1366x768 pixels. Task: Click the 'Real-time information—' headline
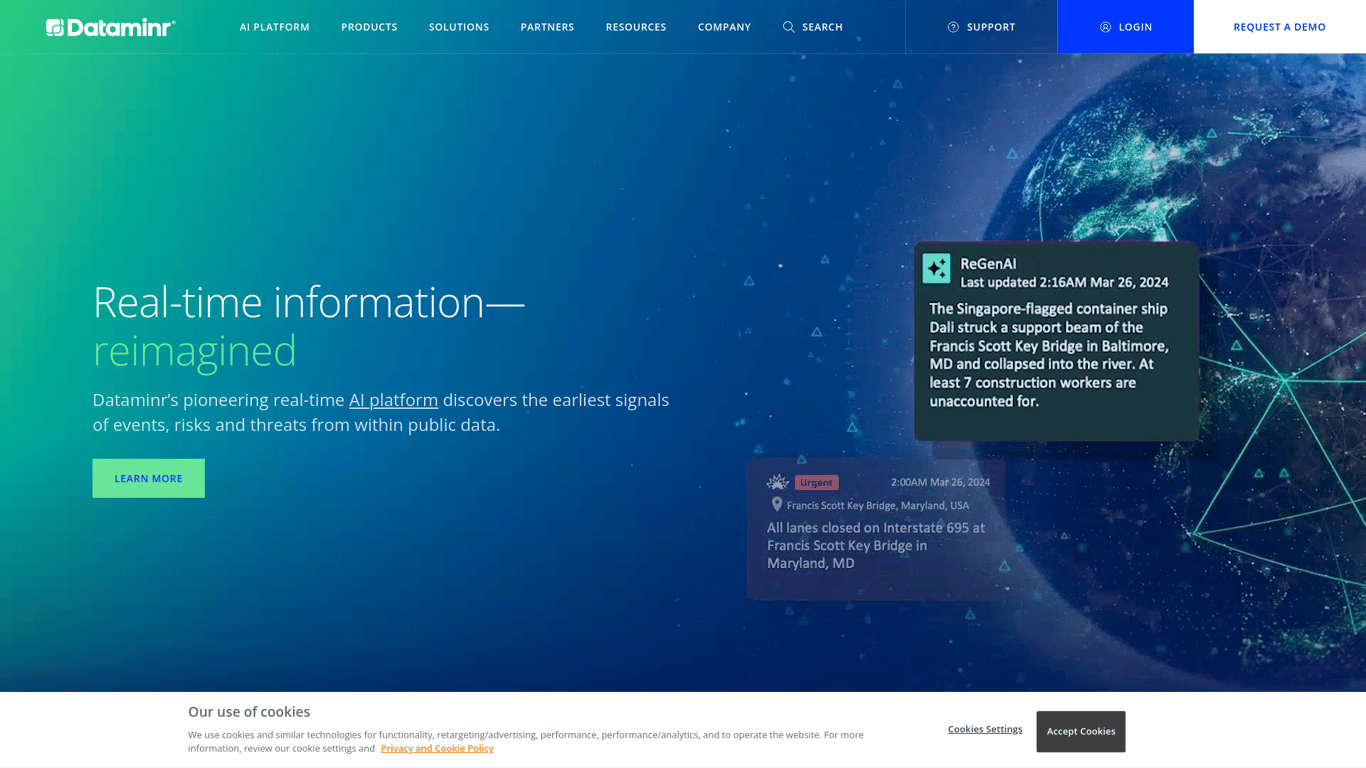(308, 302)
